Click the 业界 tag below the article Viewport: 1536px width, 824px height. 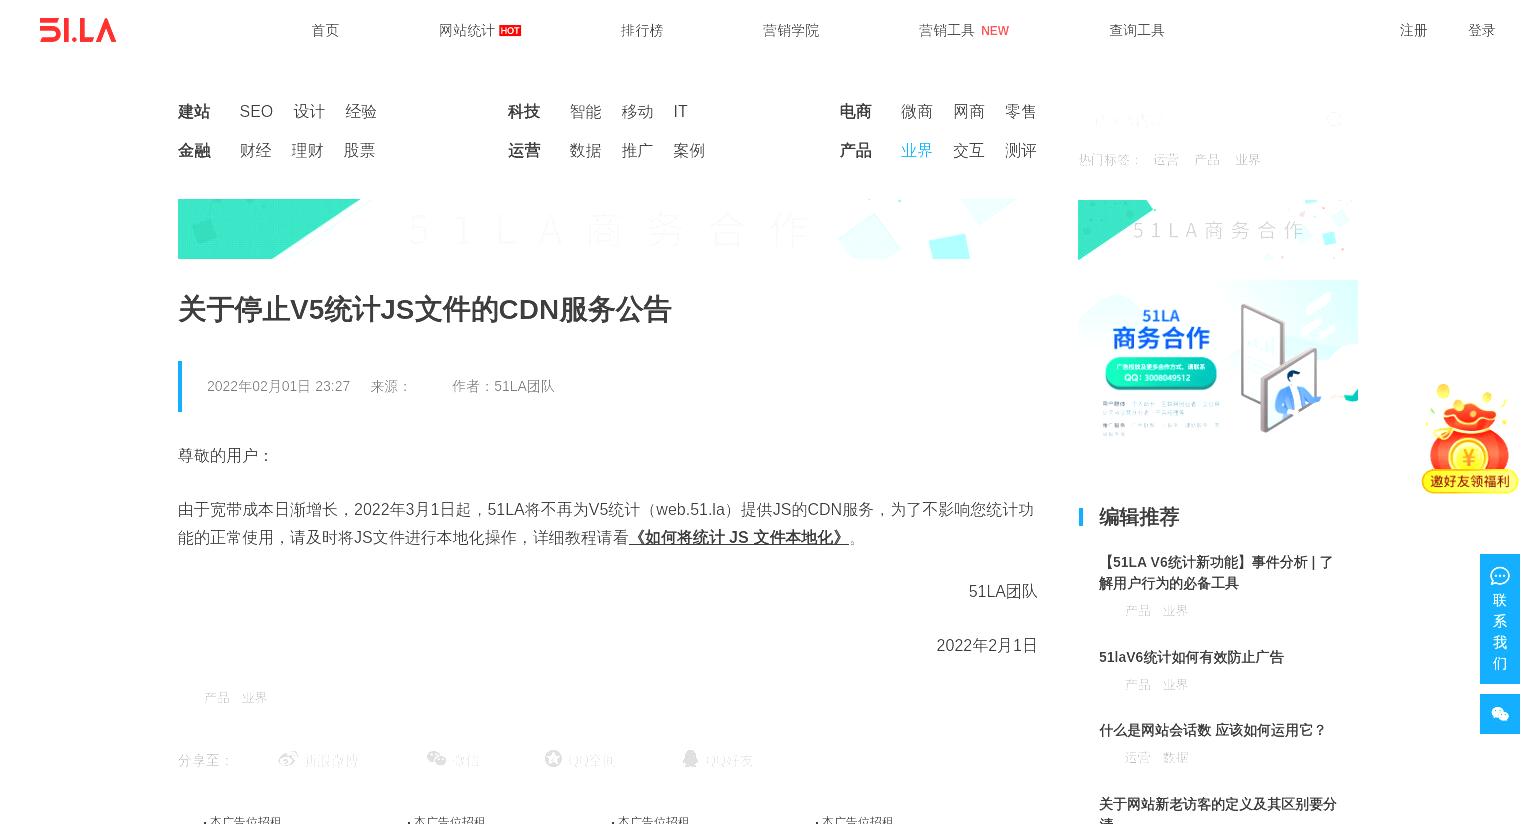[x=254, y=697]
